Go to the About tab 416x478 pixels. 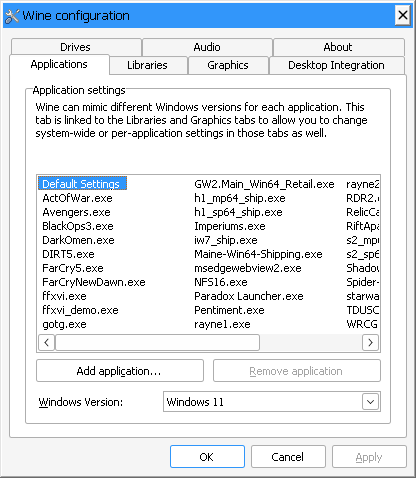coord(338,47)
